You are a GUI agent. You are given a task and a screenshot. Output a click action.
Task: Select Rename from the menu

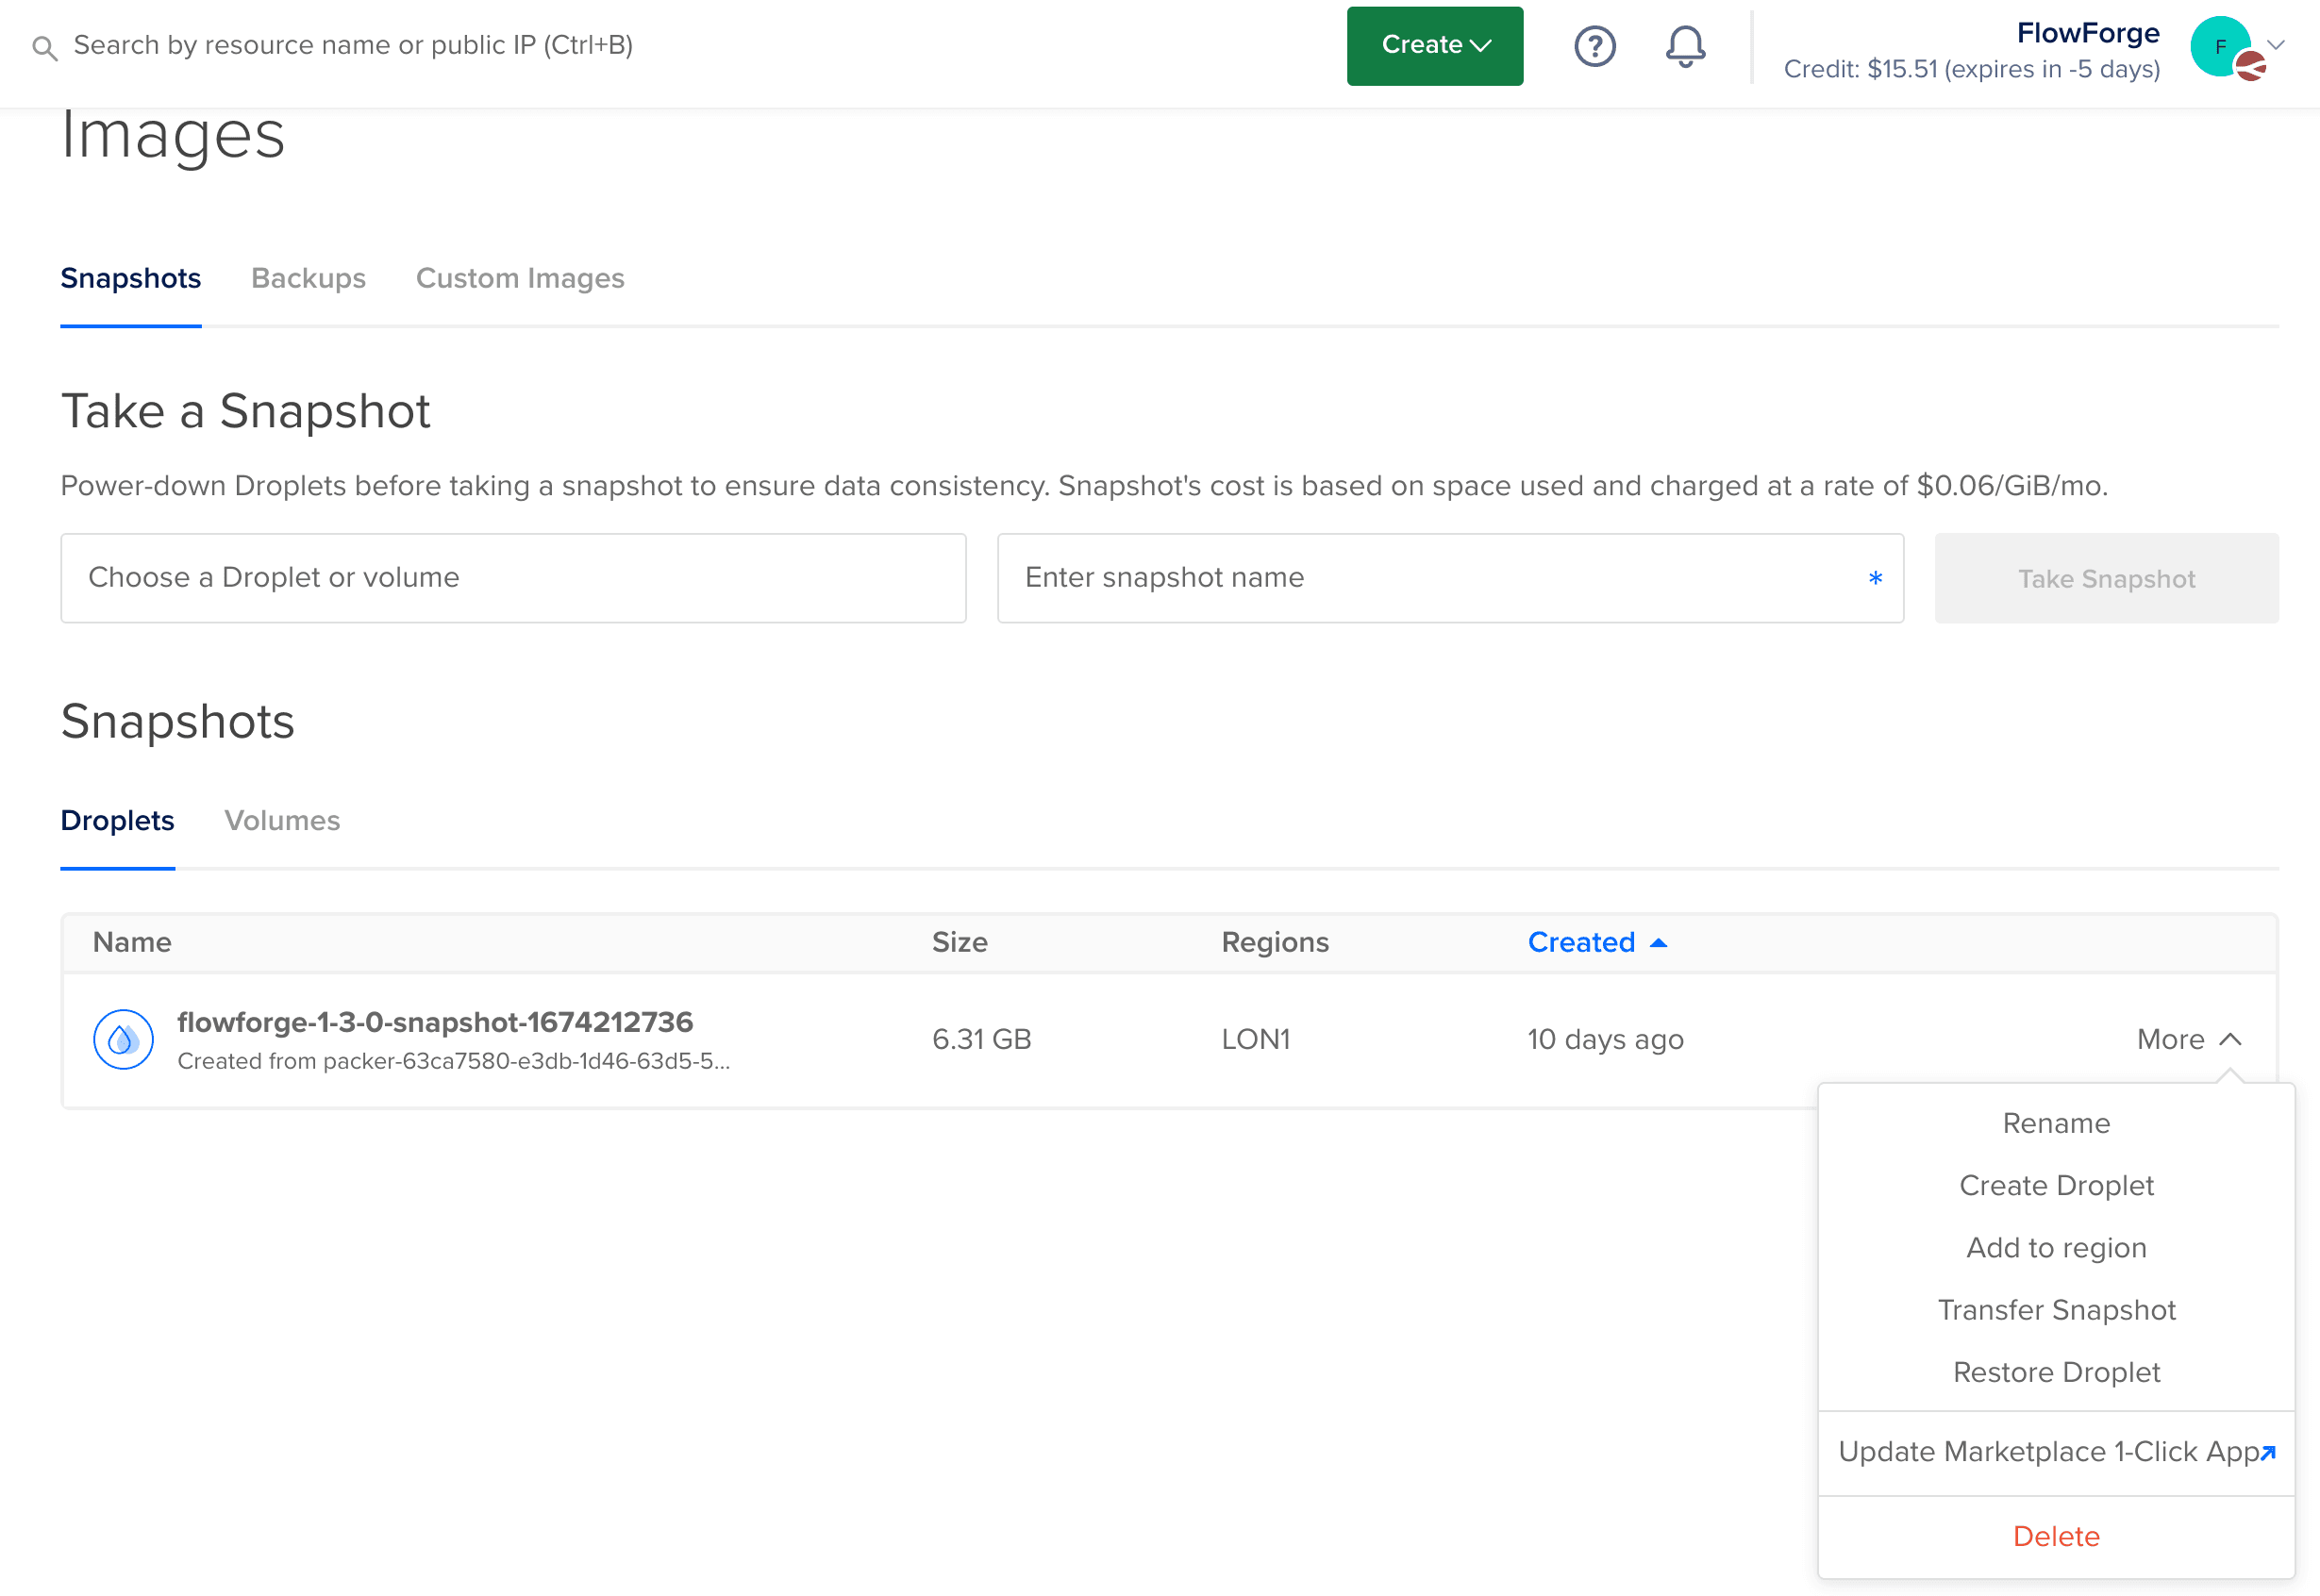pos(2055,1123)
